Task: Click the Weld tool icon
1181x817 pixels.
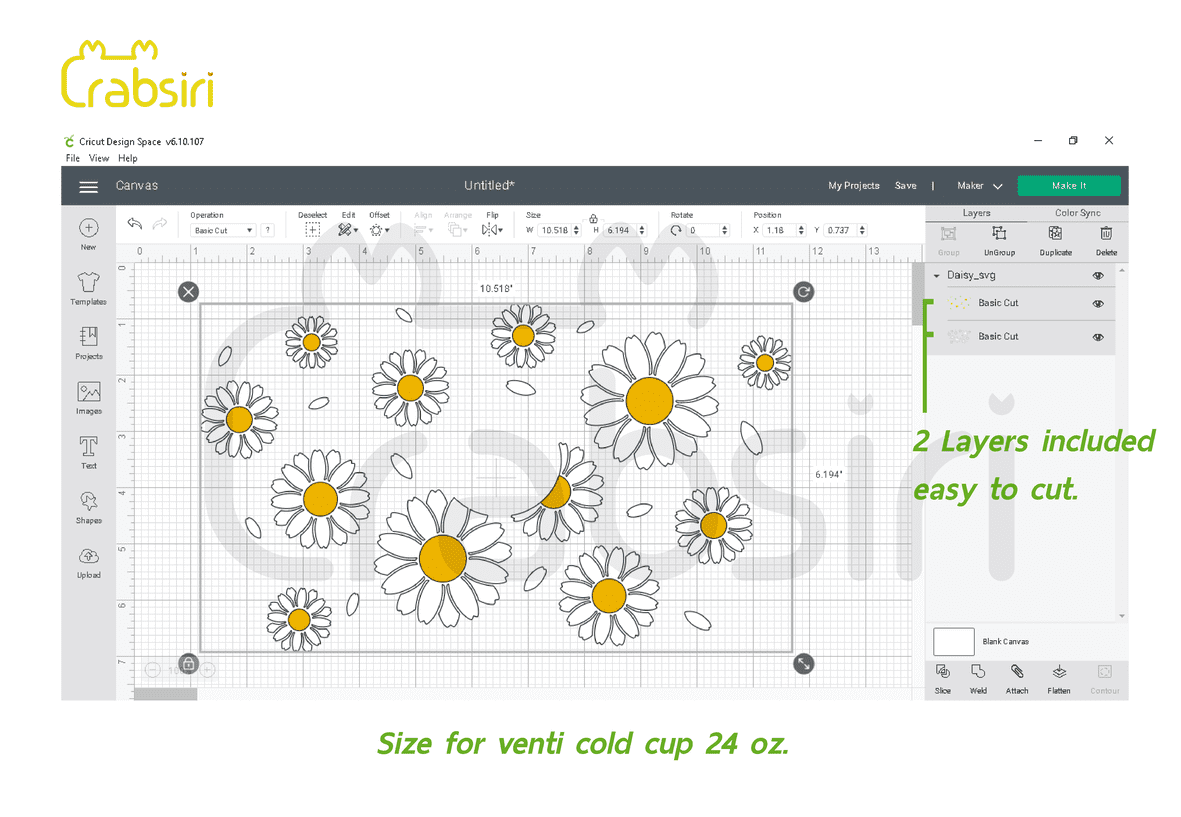Action: [978, 676]
